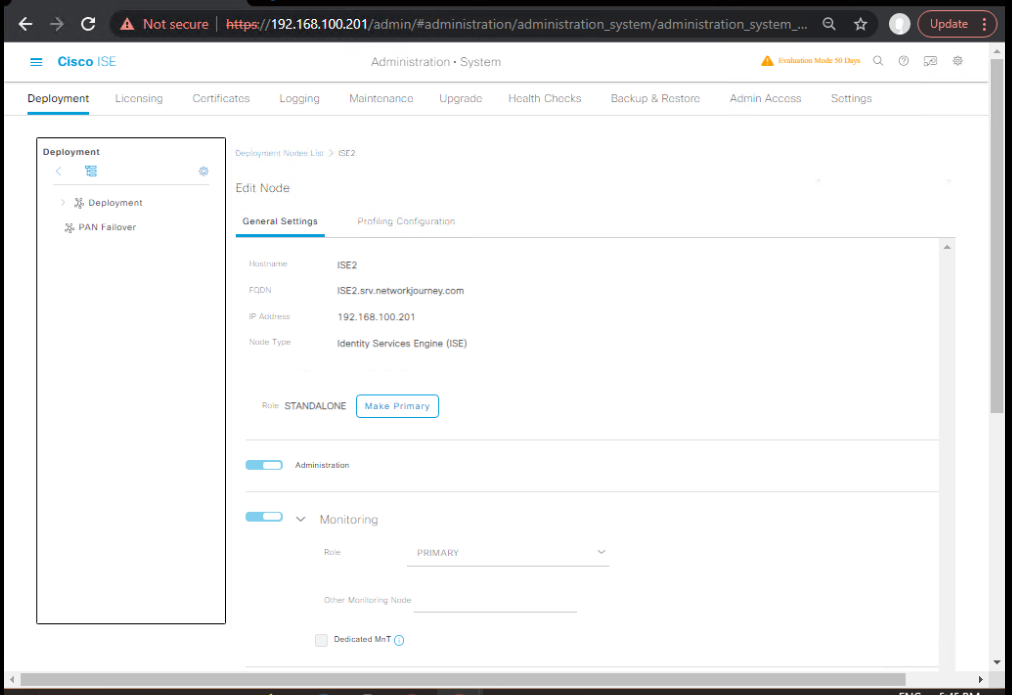Open the ISE help question mark icon
The width and height of the screenshot is (1012, 695).
click(x=904, y=61)
